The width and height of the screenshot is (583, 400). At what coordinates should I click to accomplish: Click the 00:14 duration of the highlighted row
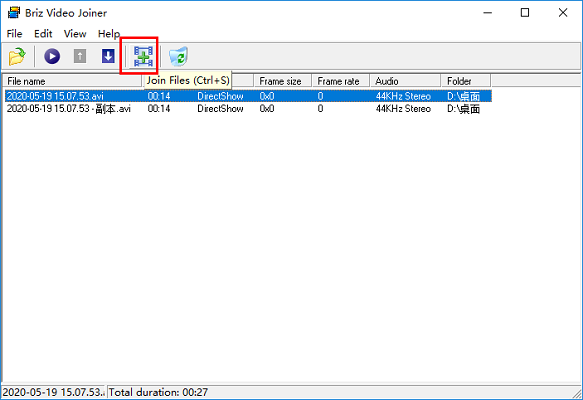pyautogui.click(x=159, y=96)
